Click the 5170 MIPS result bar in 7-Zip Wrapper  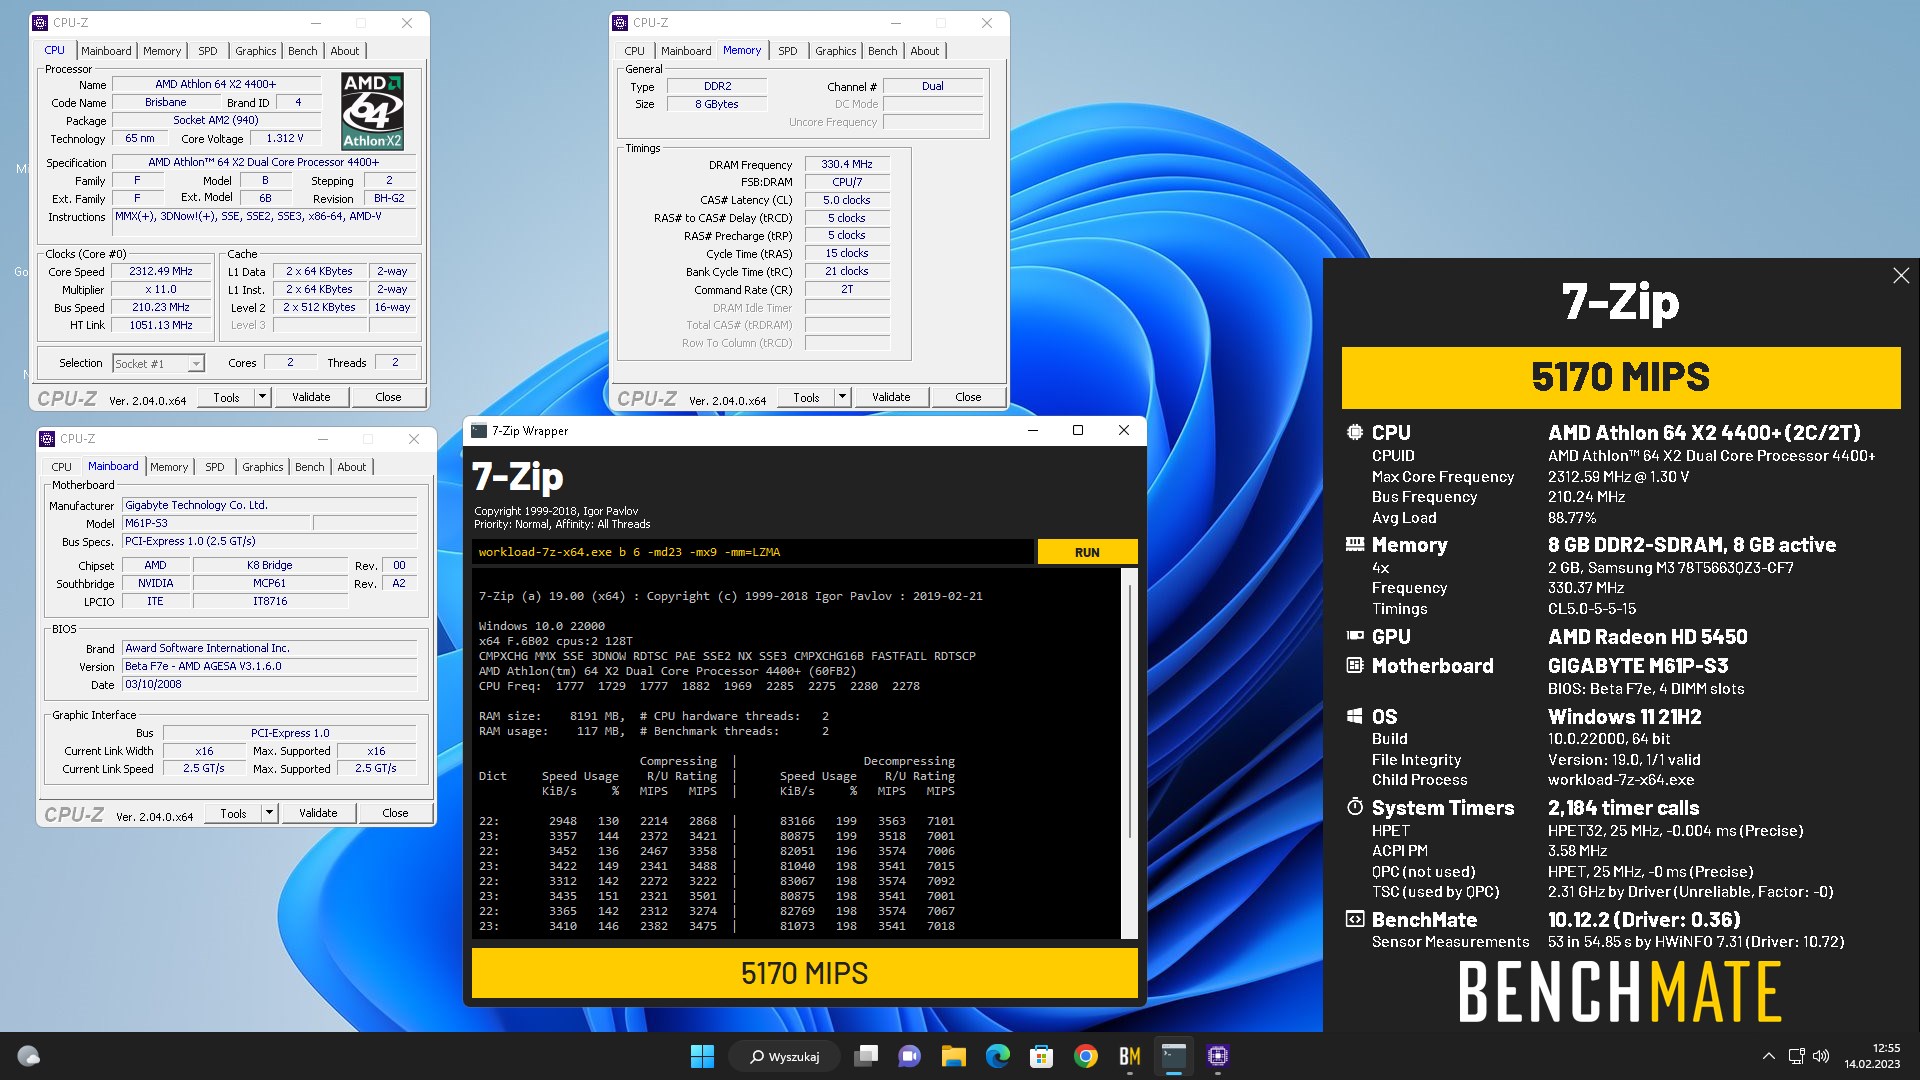(805, 973)
